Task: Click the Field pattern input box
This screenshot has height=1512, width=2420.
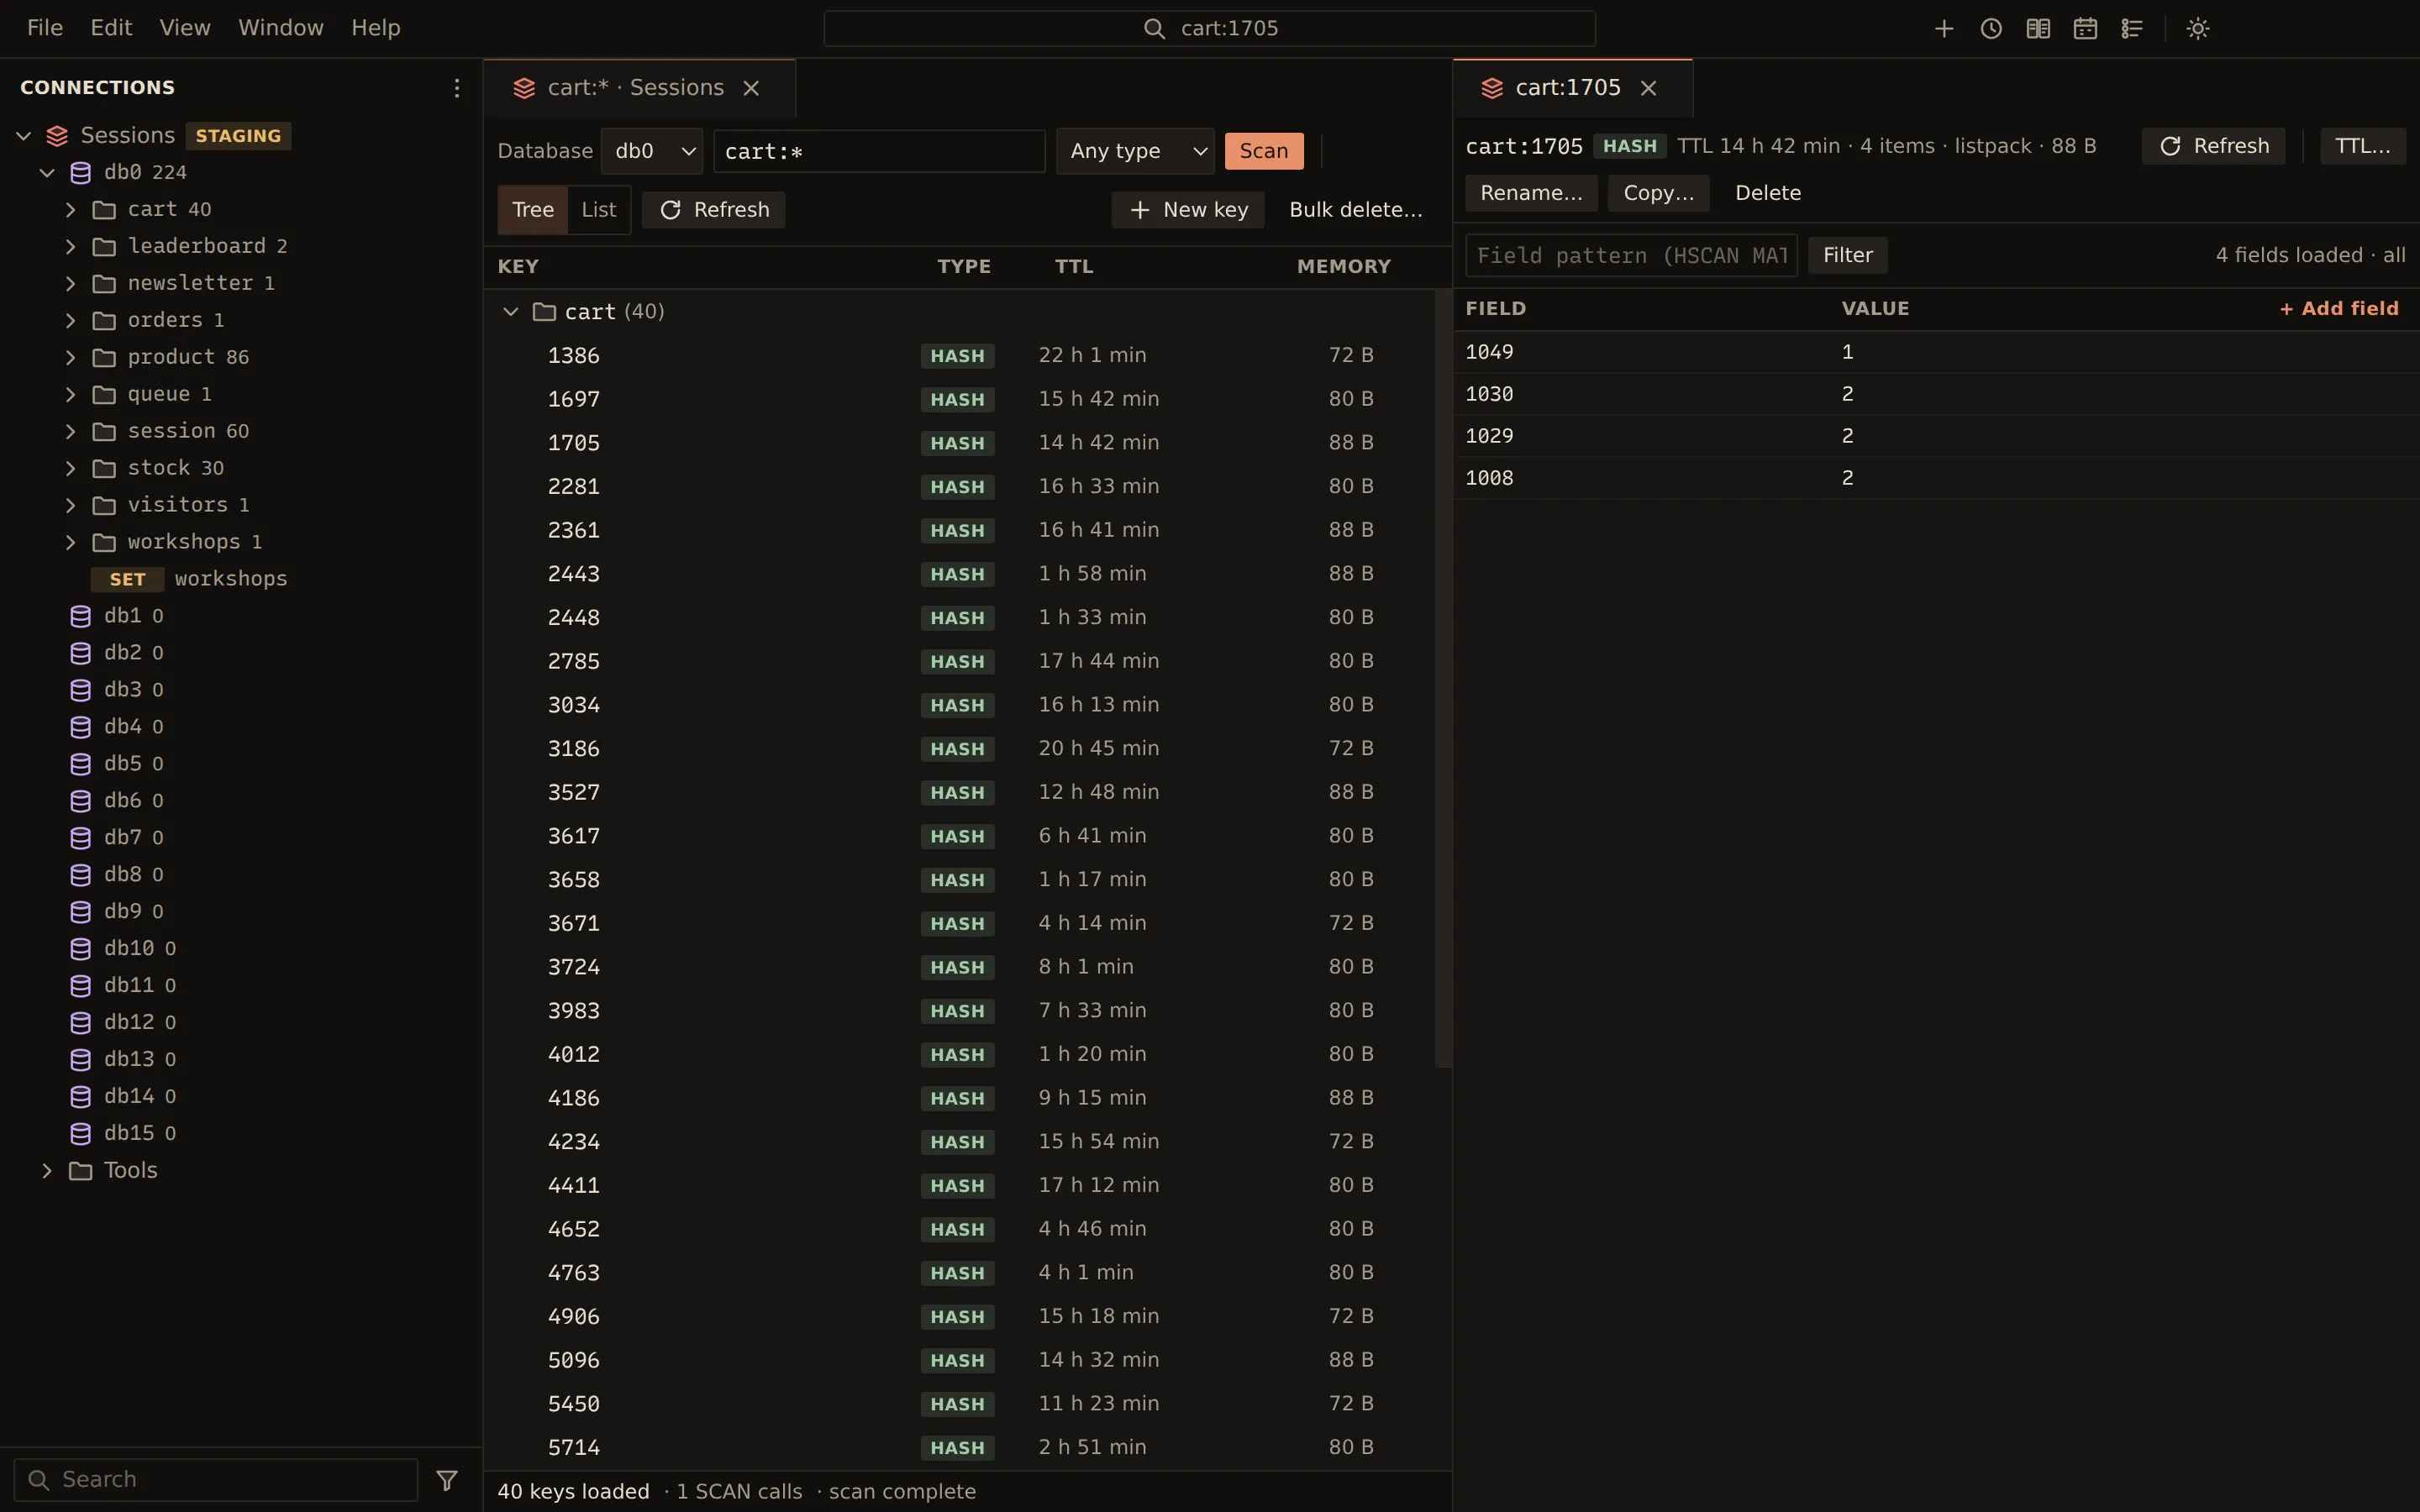Action: click(1631, 255)
